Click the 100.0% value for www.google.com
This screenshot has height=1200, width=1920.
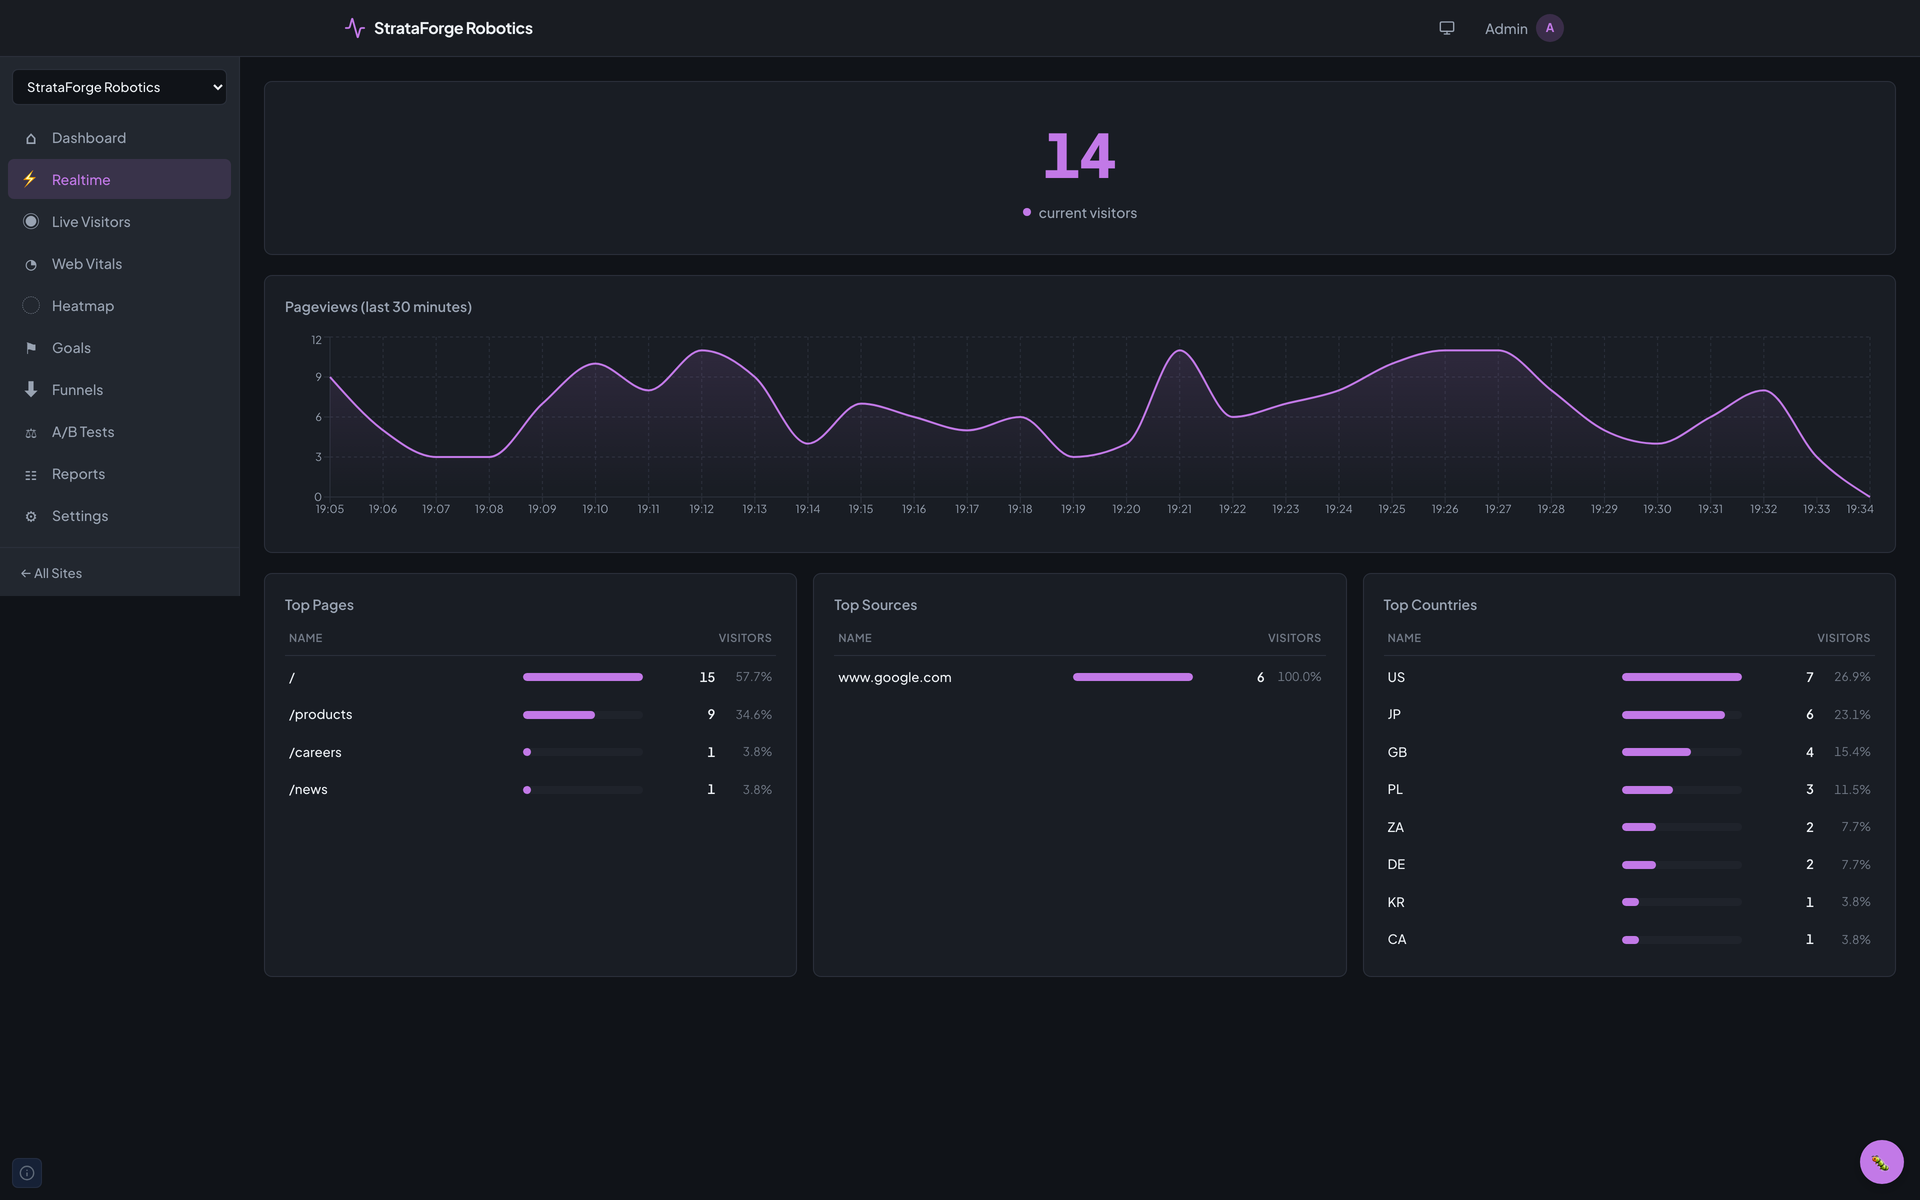pos(1299,677)
